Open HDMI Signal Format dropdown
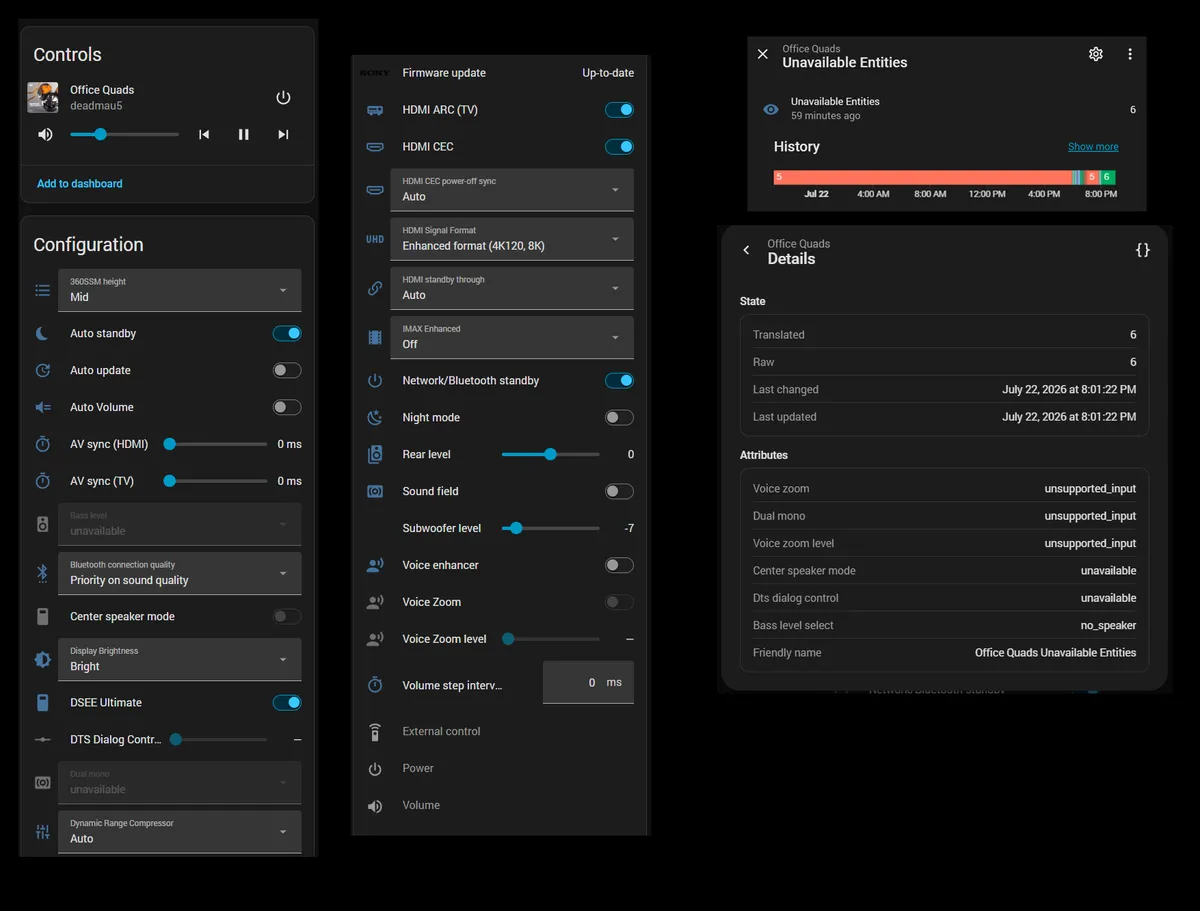 [512, 239]
